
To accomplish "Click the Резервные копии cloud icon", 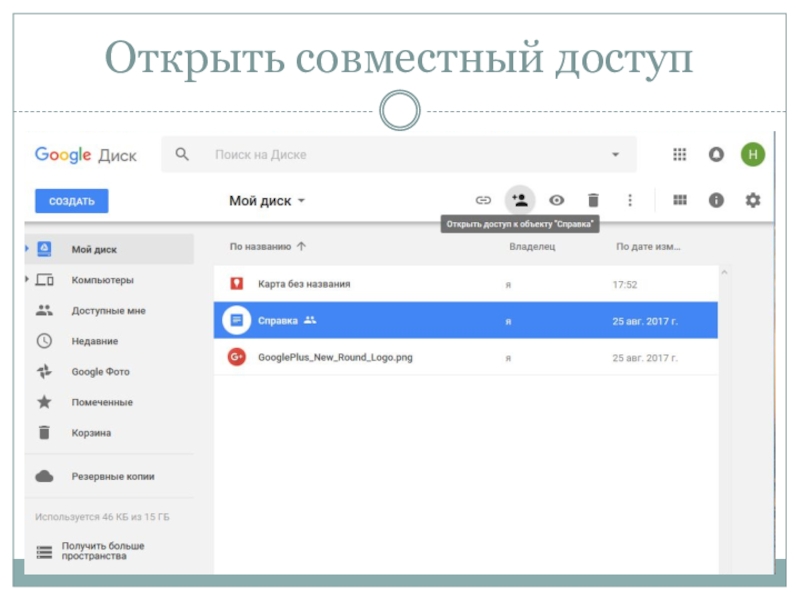I will (44, 476).
